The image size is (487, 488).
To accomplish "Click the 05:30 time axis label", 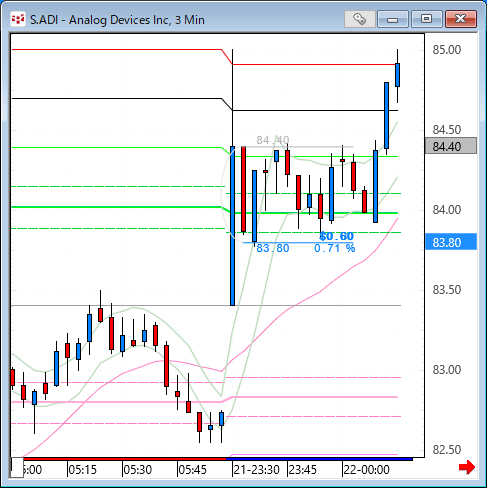I will pos(138,470).
